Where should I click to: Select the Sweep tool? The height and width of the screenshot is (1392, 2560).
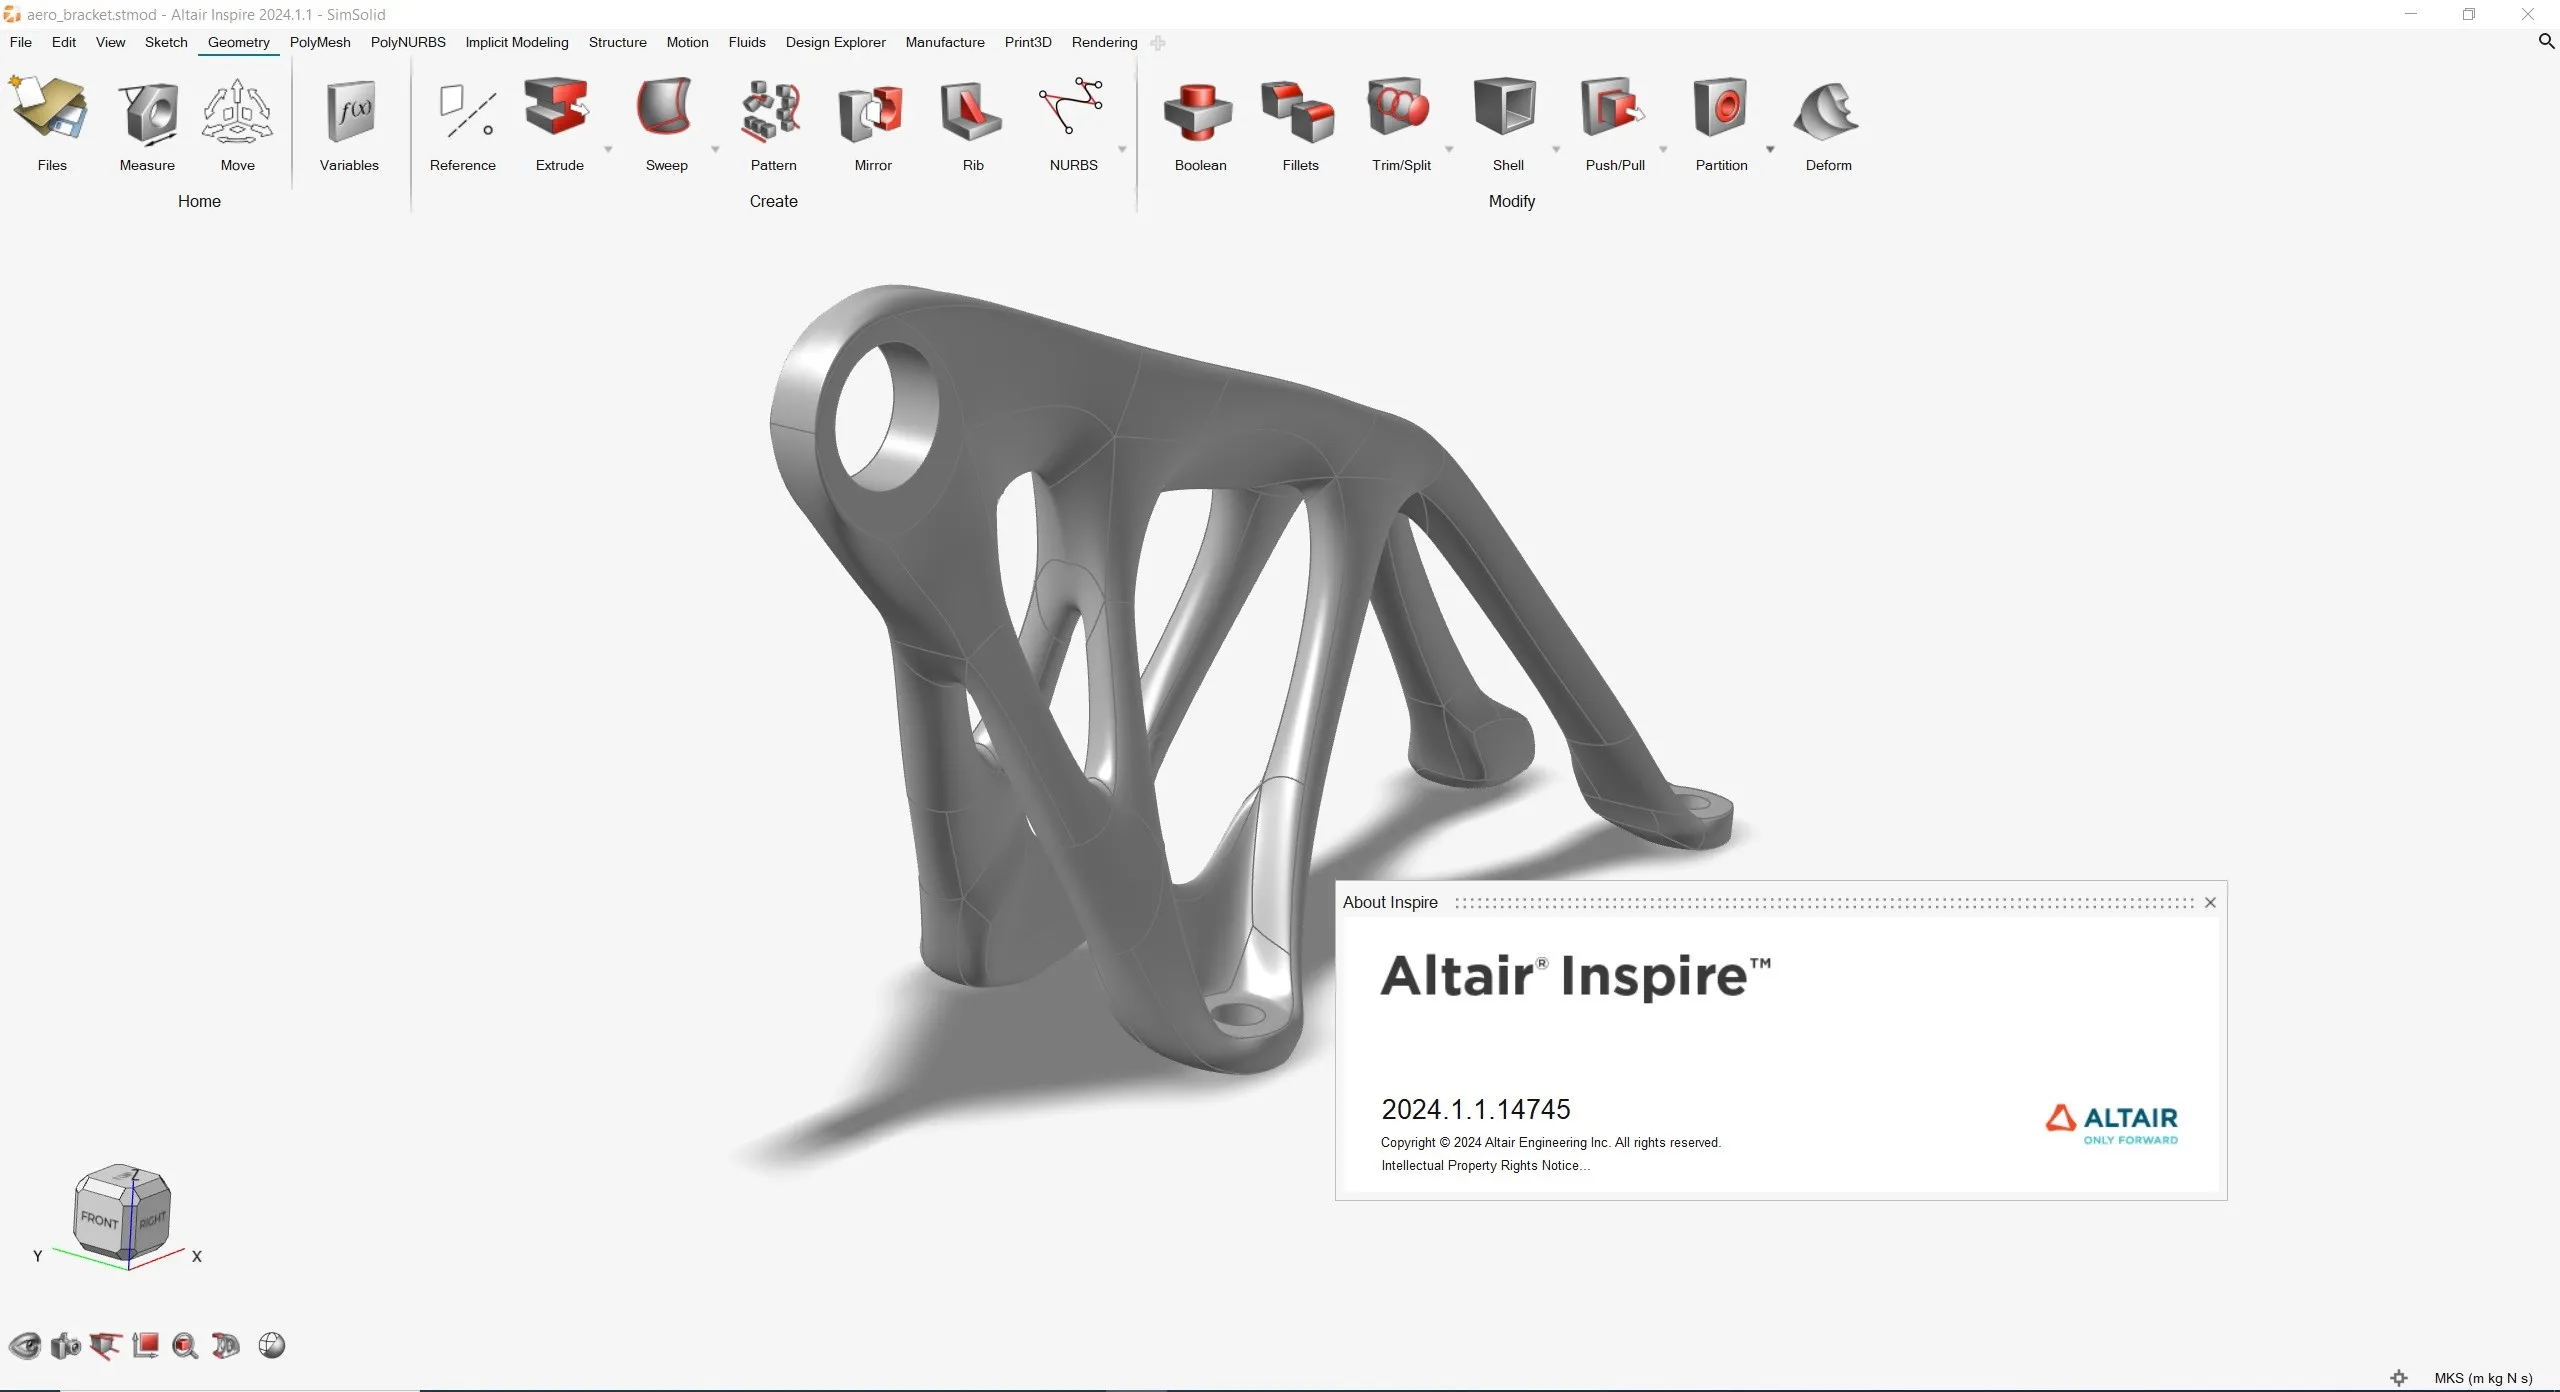[x=665, y=107]
